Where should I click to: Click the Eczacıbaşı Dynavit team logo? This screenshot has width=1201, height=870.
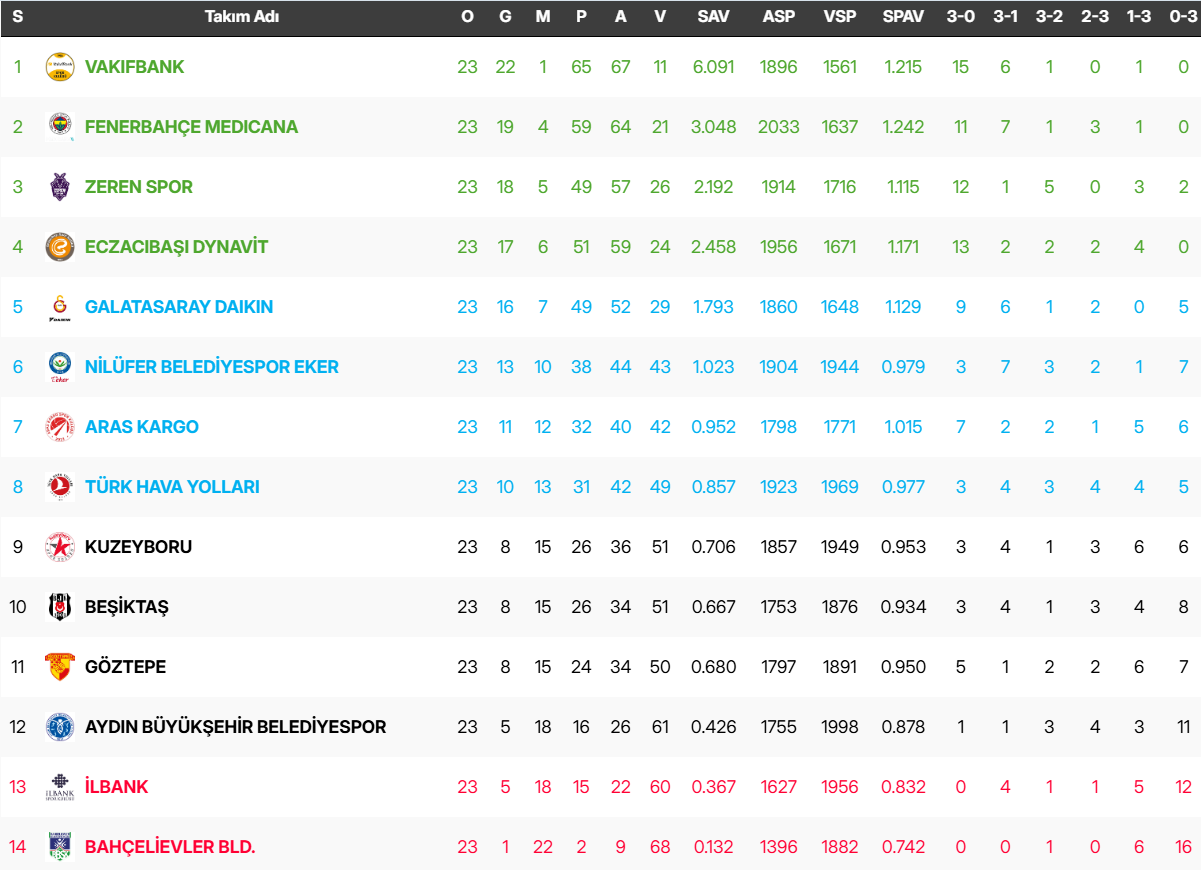click(60, 247)
